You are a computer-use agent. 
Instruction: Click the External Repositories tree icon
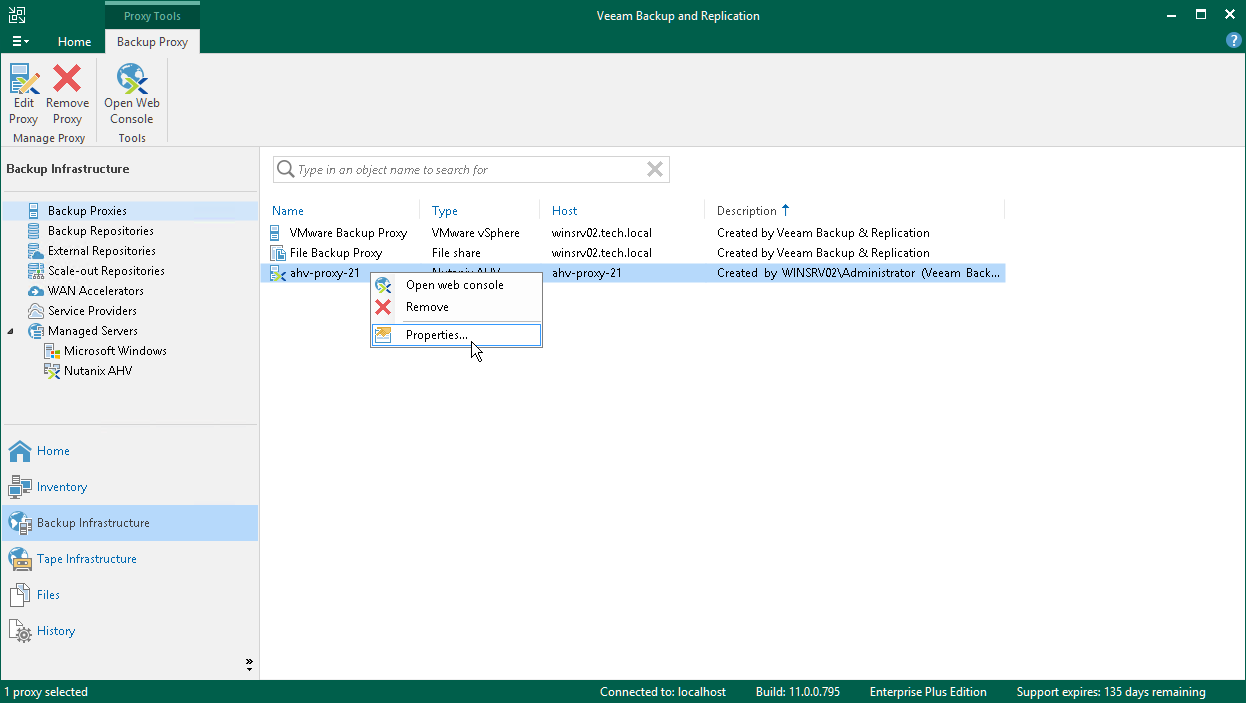[x=34, y=251]
